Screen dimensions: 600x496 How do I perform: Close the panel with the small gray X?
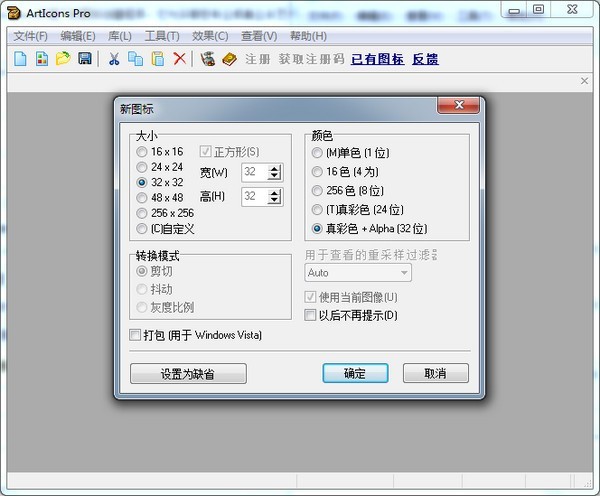point(584,81)
